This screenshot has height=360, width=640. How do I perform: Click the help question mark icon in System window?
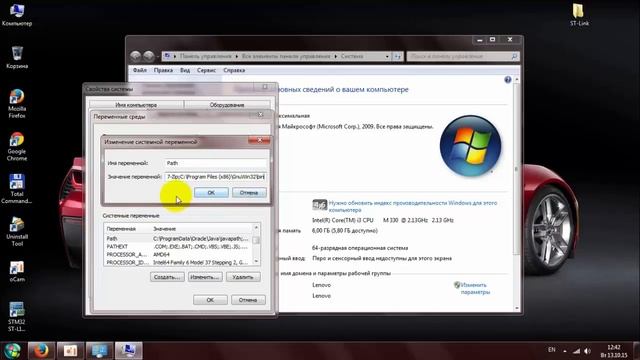507,80
